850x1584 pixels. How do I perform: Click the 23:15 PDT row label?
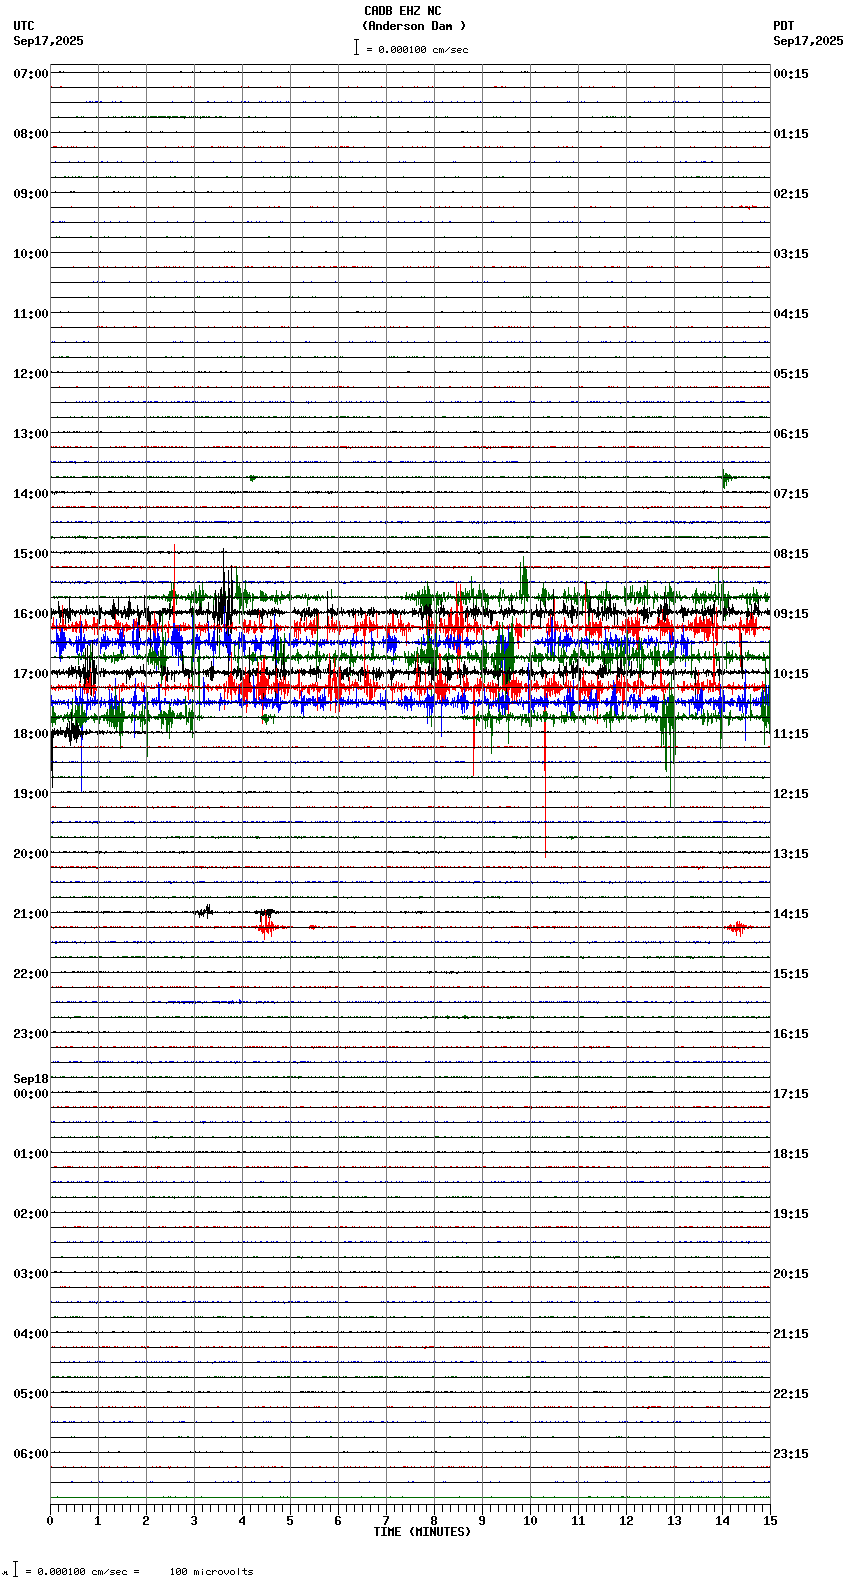[x=791, y=1454]
